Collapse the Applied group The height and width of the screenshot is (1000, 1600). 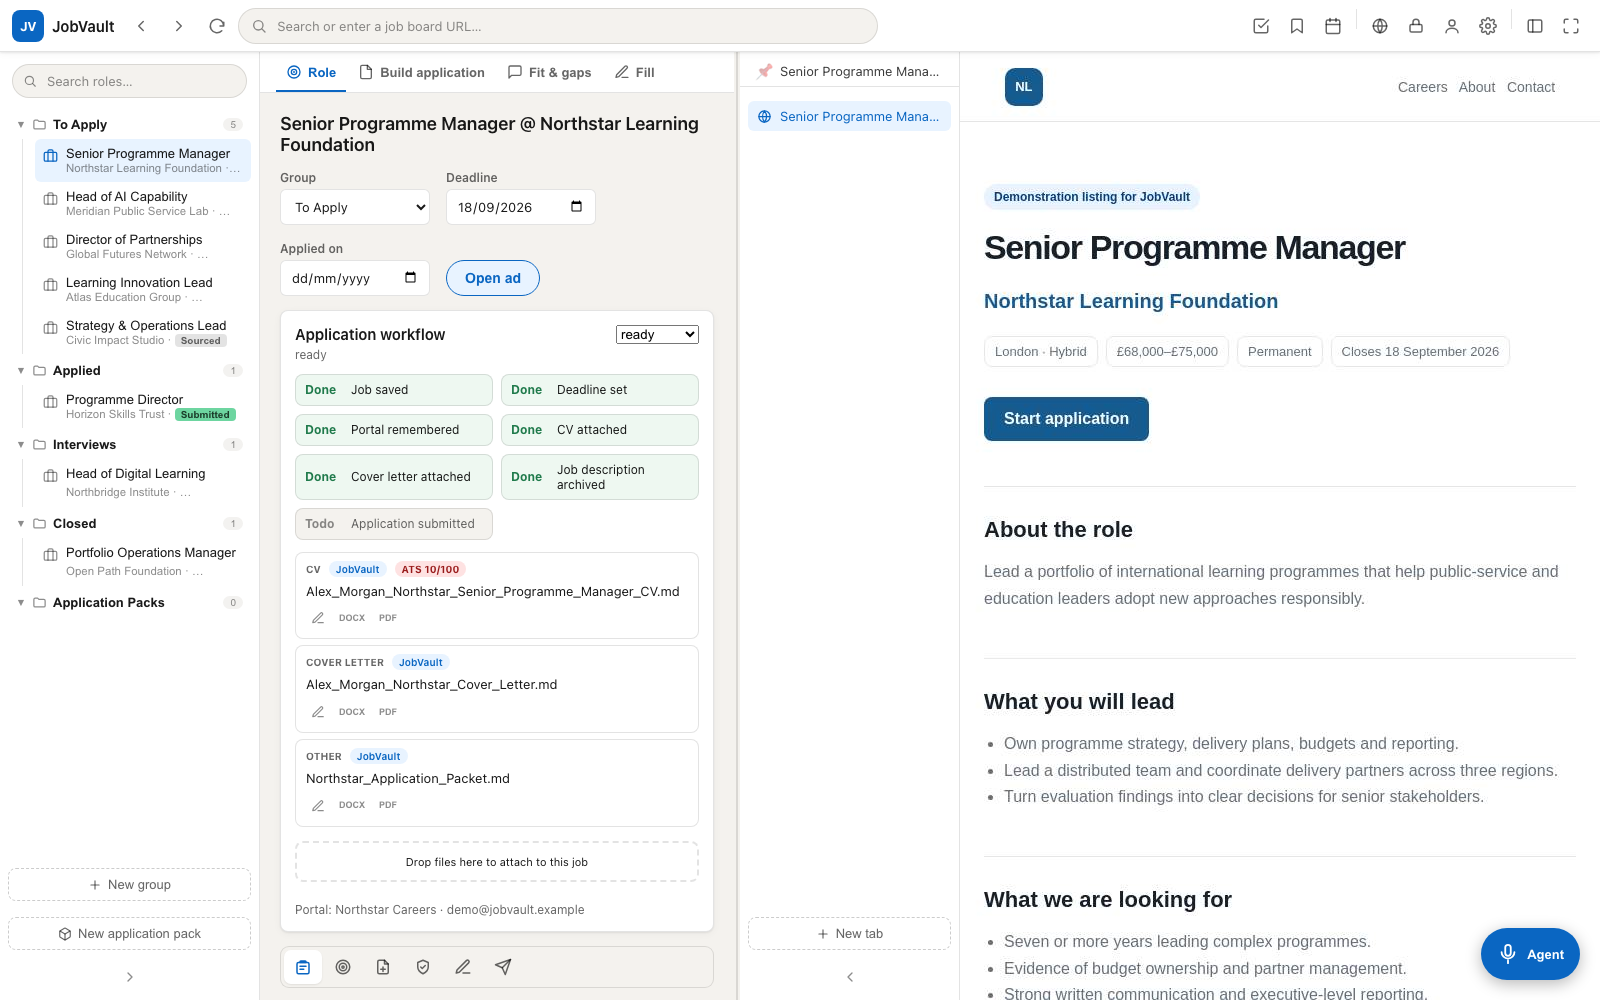tap(21, 371)
